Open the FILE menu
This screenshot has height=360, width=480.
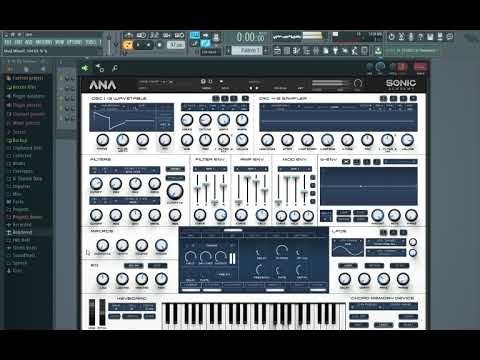pyautogui.click(x=8, y=42)
